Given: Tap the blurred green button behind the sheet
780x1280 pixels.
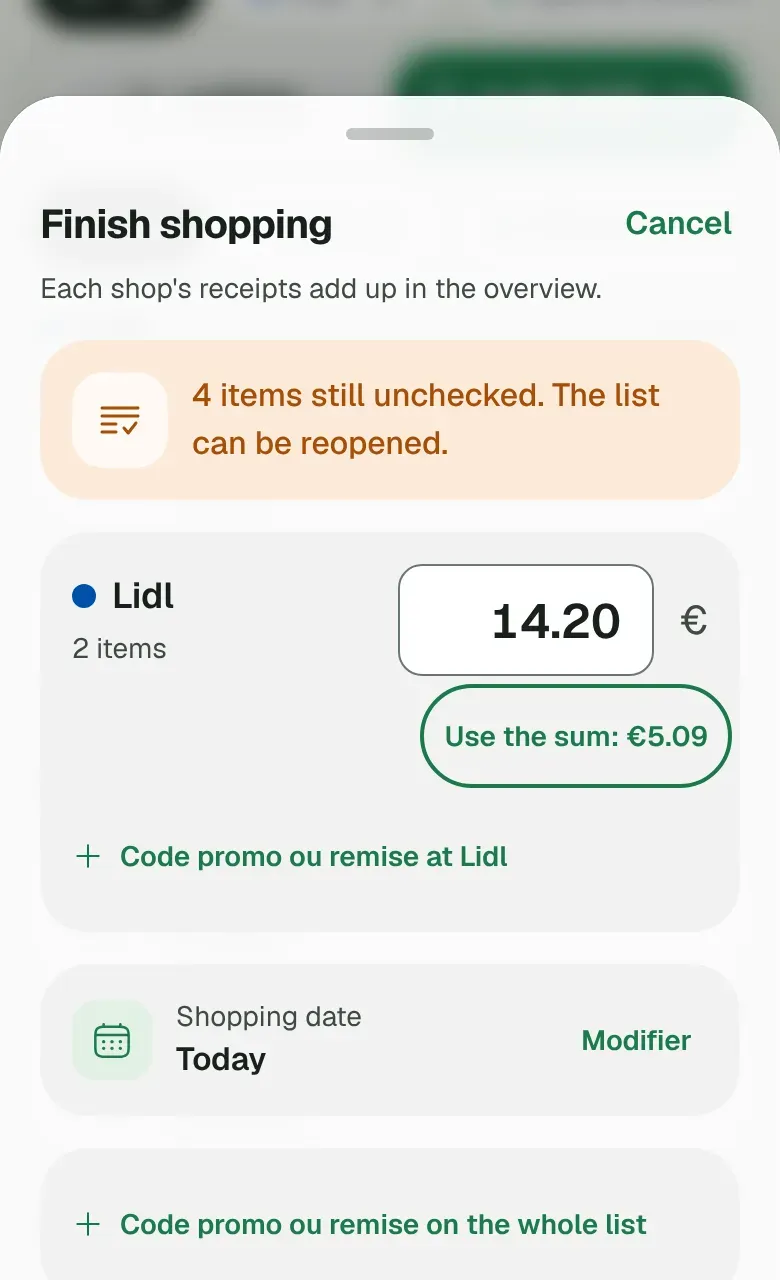Looking at the screenshot, I should click(565, 75).
